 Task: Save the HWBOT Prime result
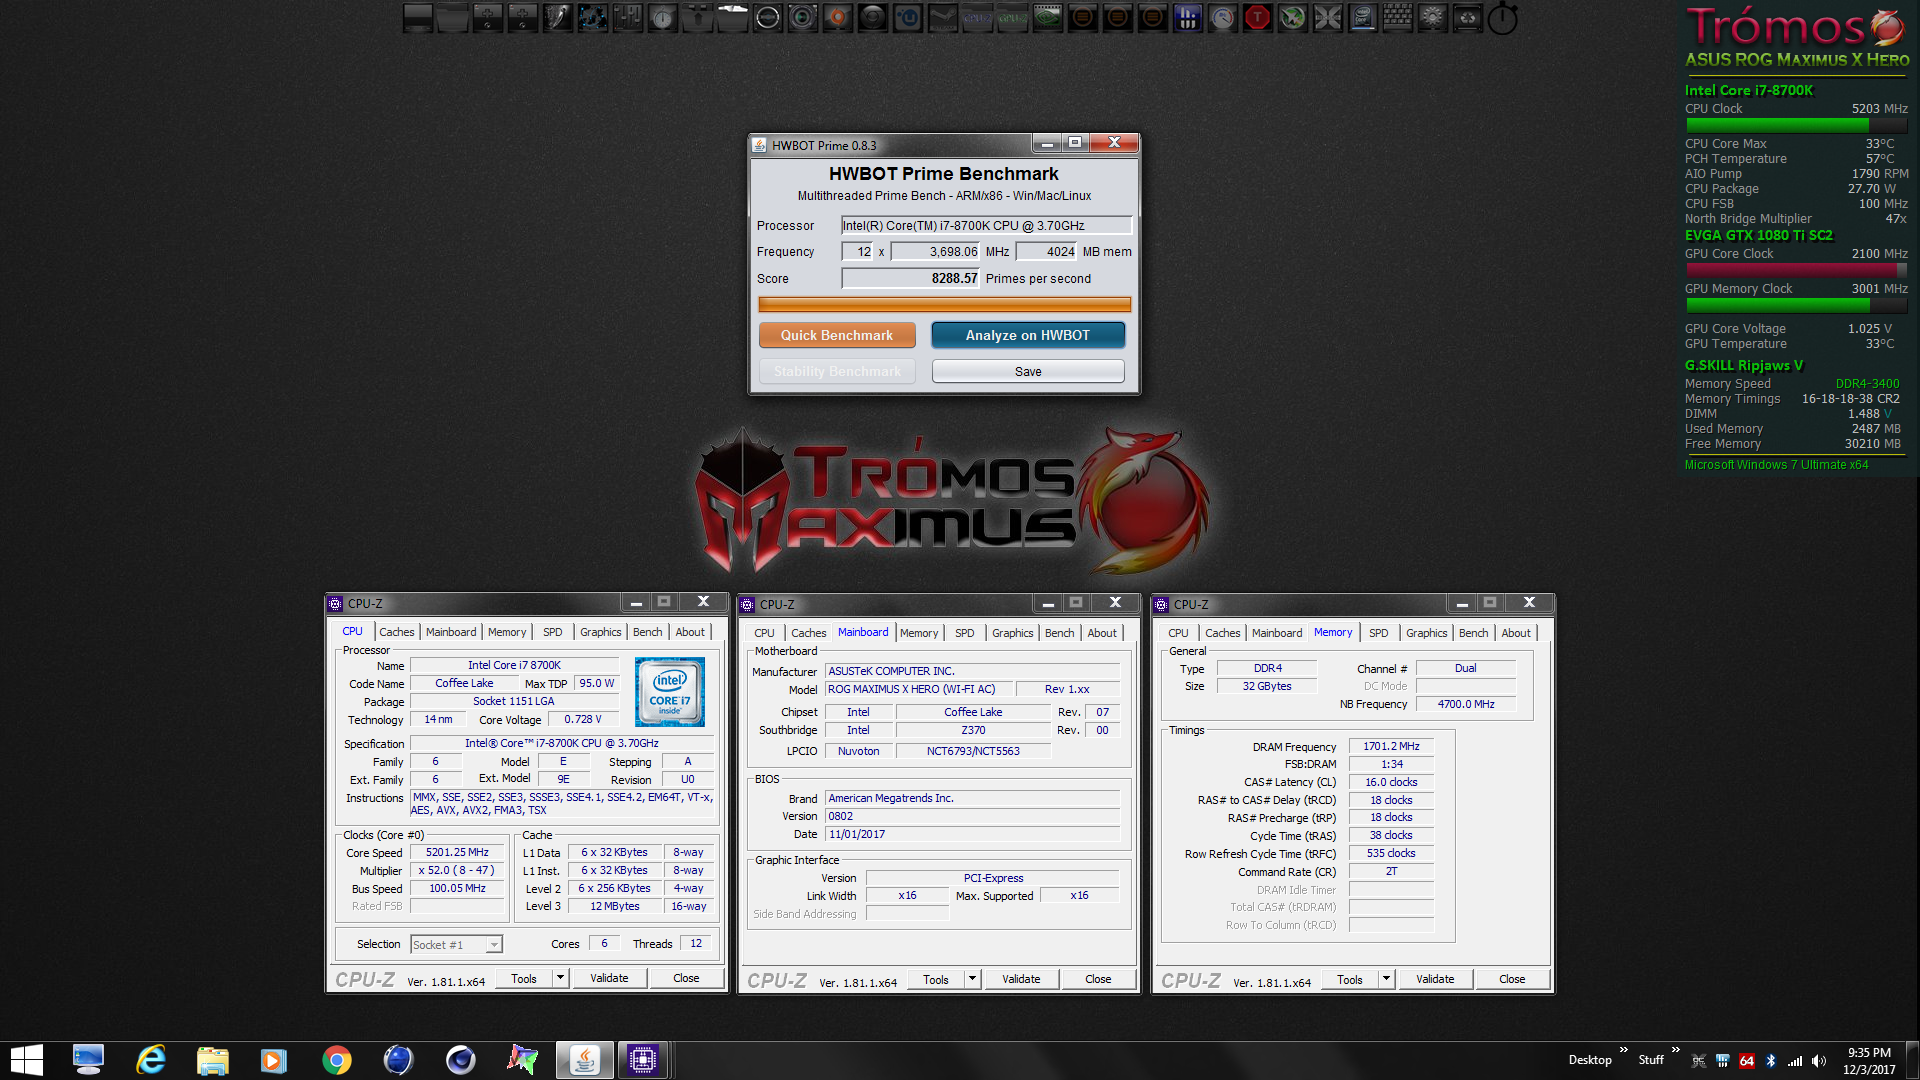[1028, 371]
